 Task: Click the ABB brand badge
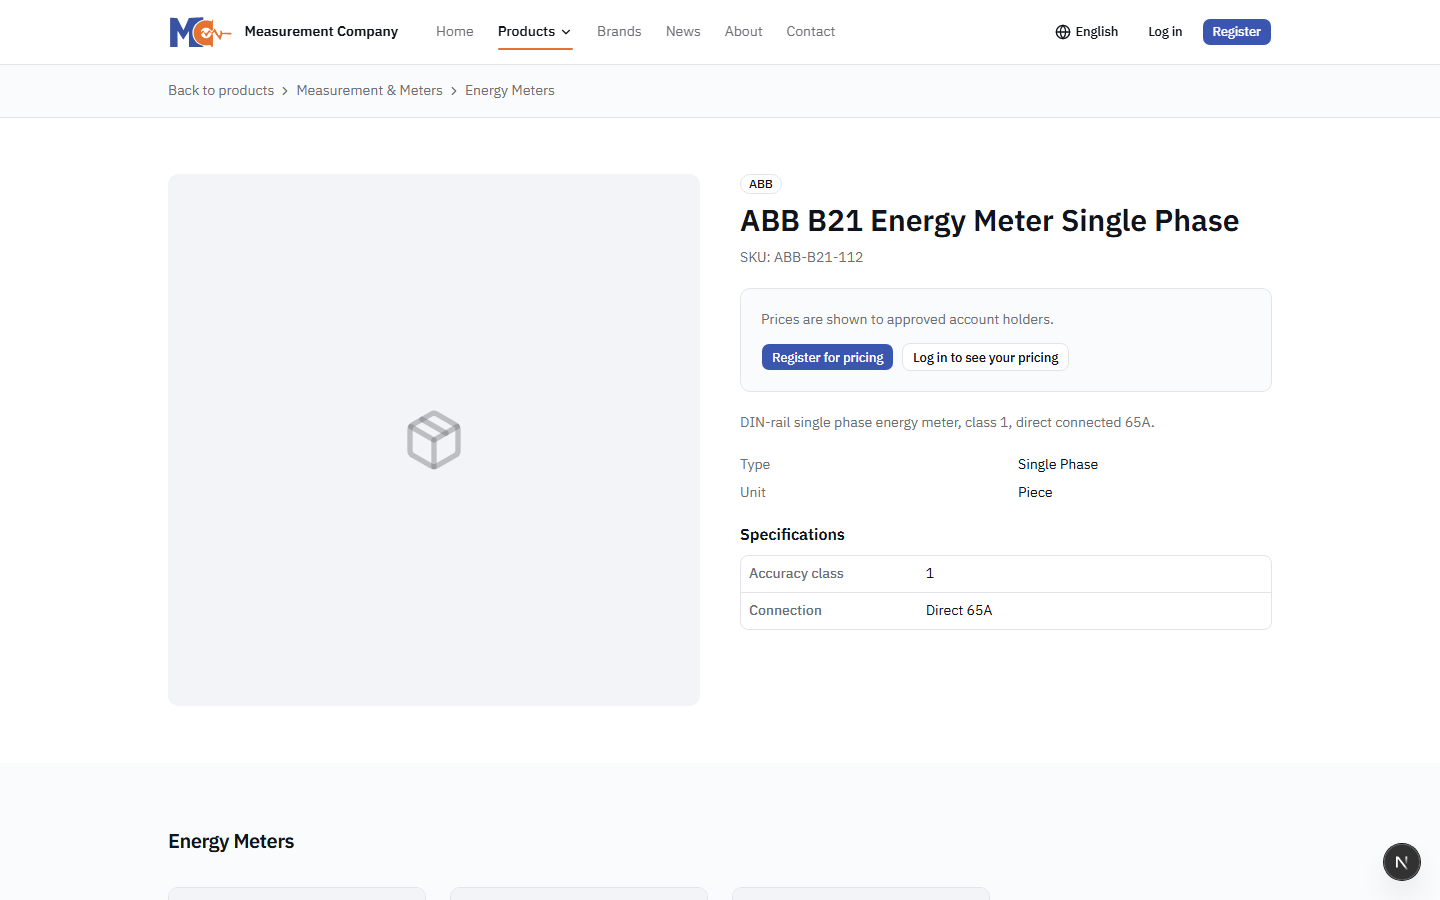tap(761, 184)
